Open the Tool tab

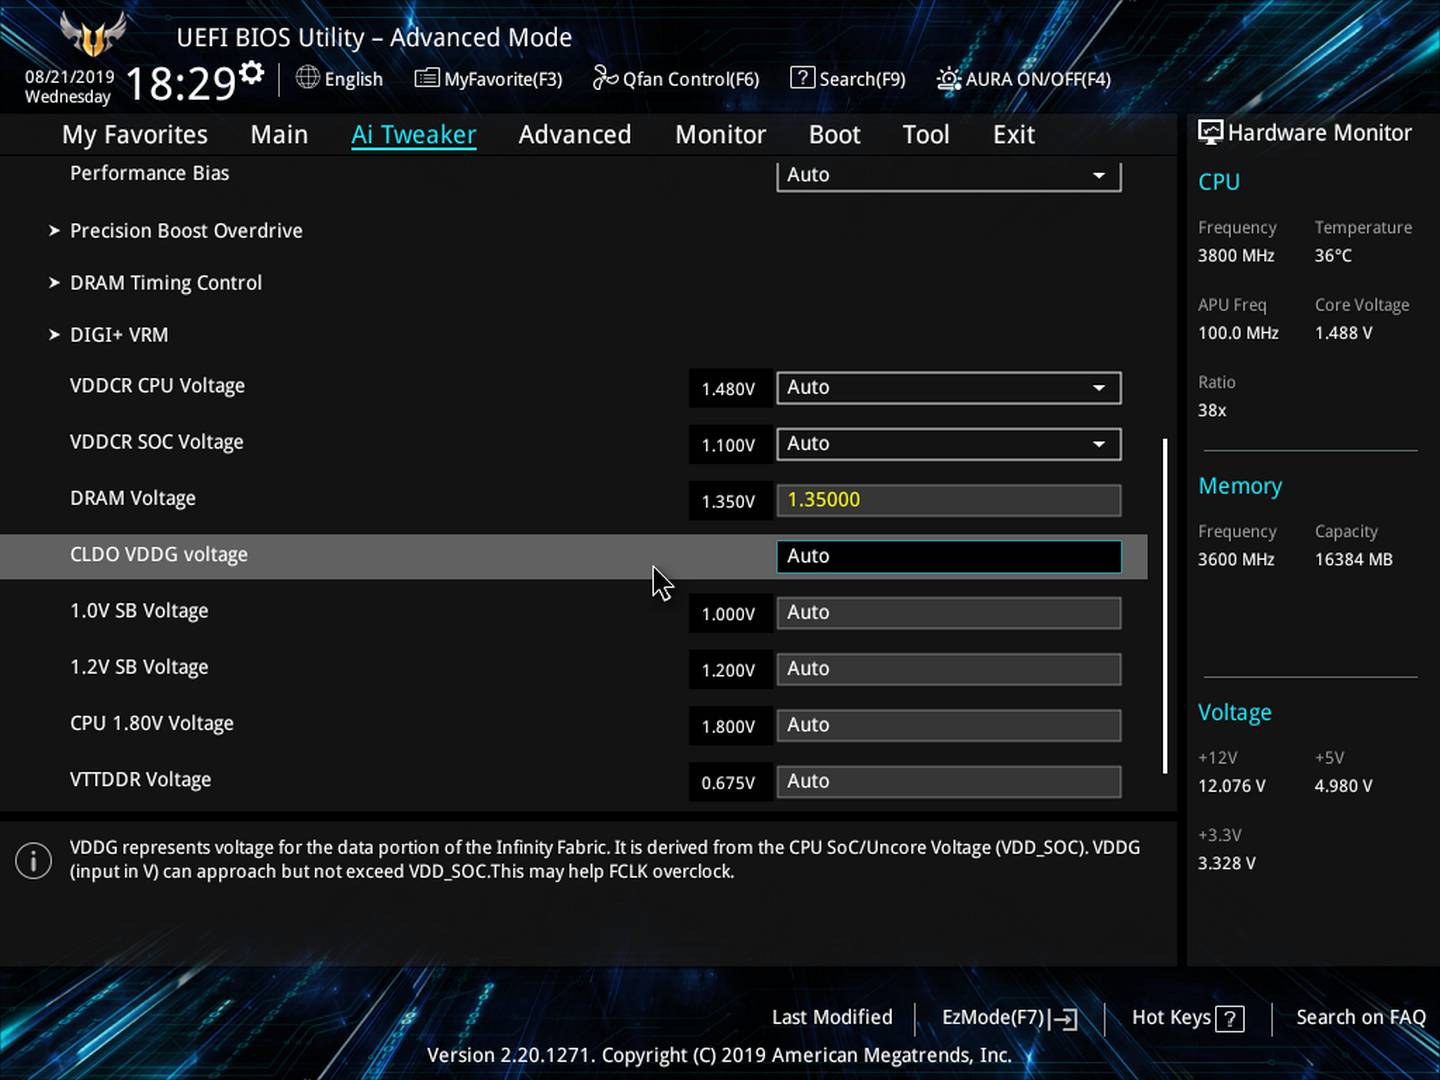[926, 135]
